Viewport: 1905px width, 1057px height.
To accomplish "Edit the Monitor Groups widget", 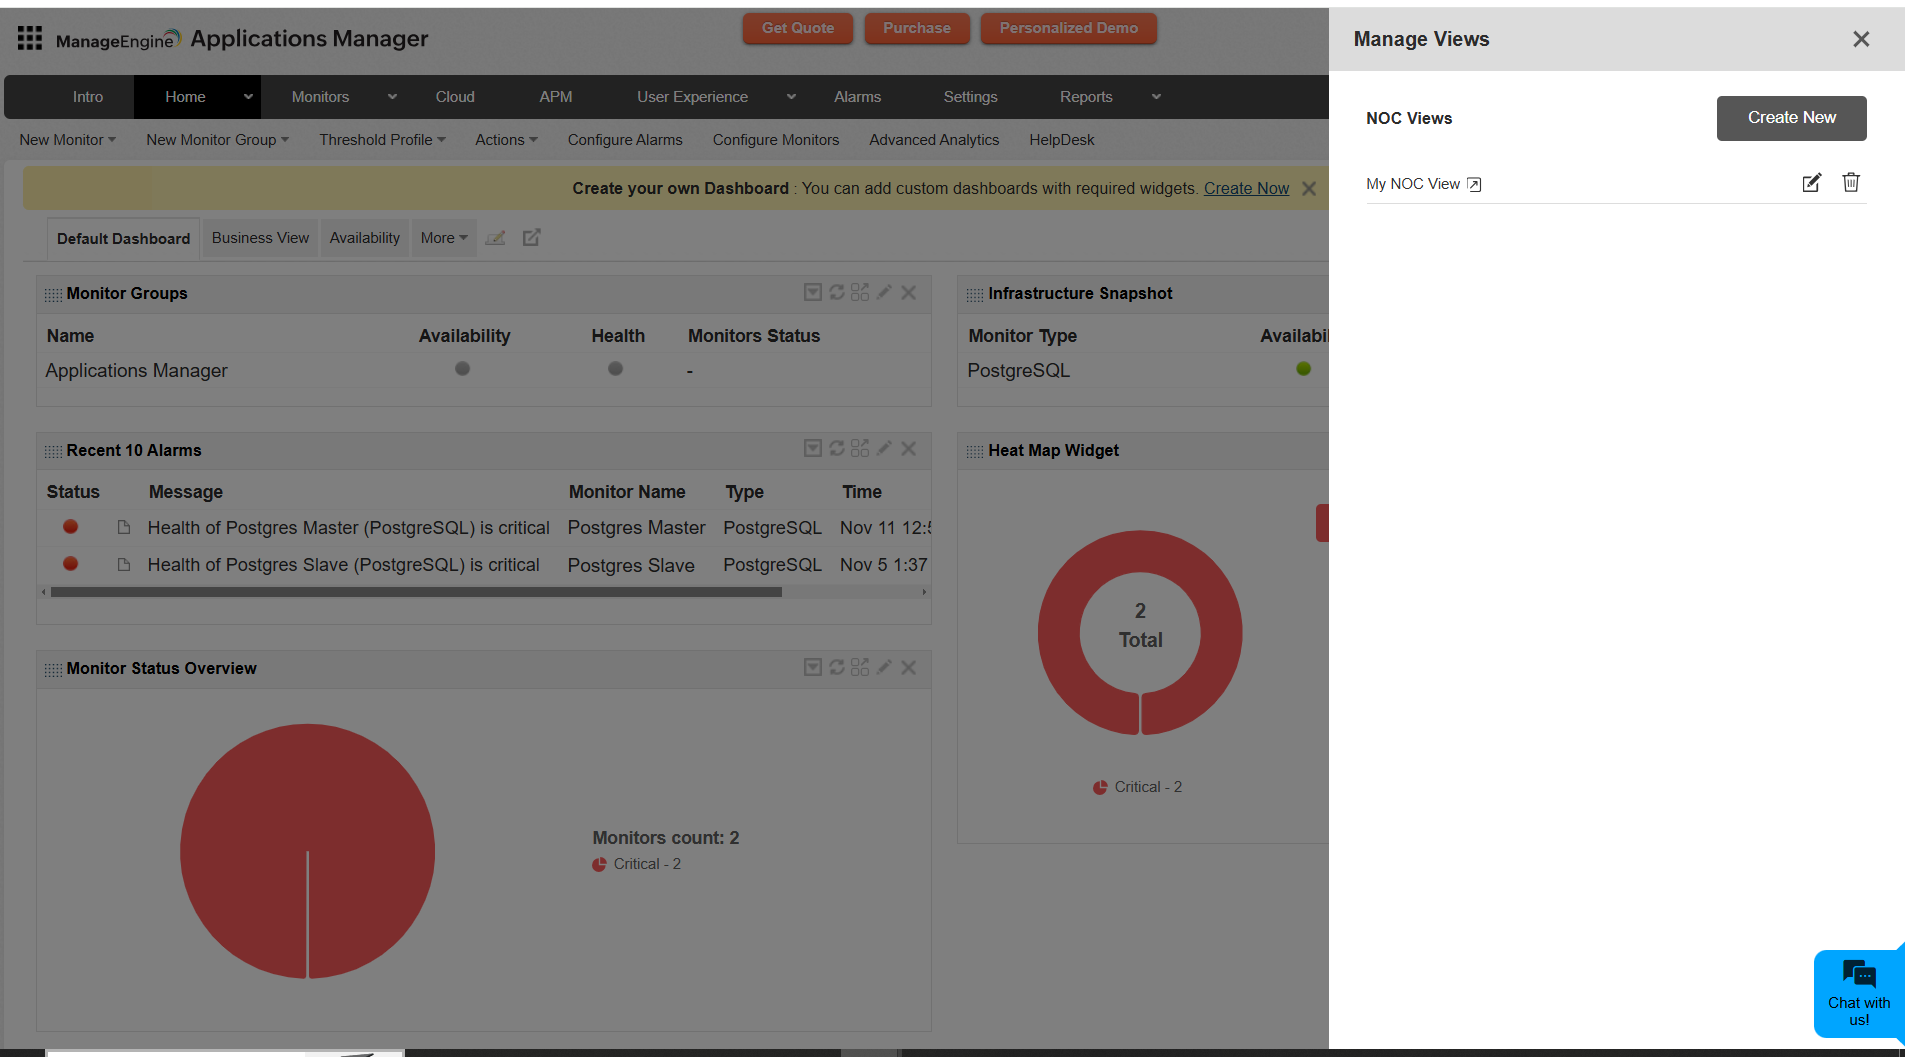I will click(x=884, y=292).
